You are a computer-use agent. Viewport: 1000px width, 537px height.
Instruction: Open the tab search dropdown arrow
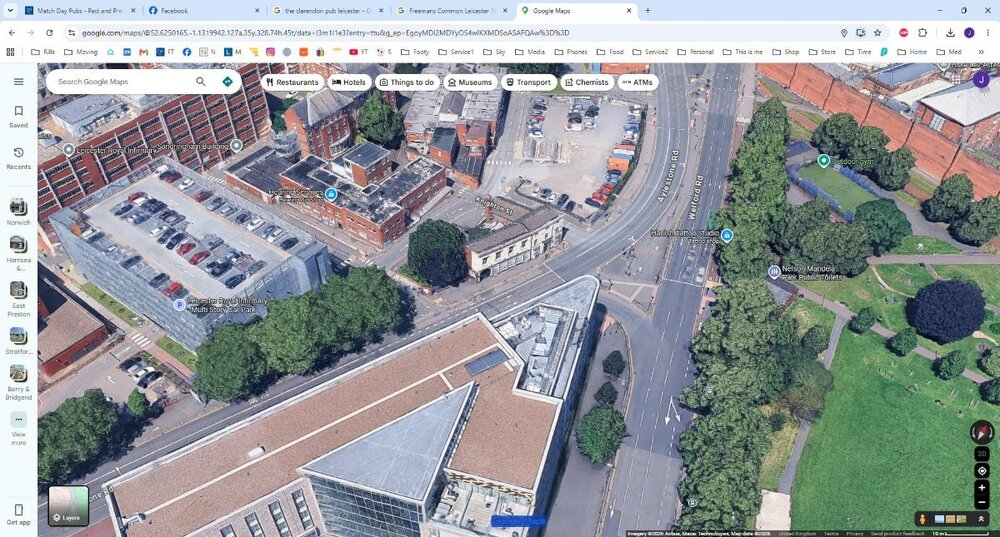10,10
